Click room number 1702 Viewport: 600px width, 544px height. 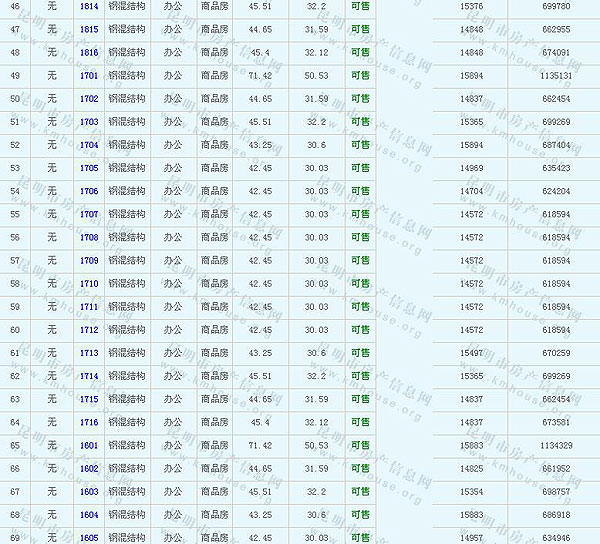89,99
